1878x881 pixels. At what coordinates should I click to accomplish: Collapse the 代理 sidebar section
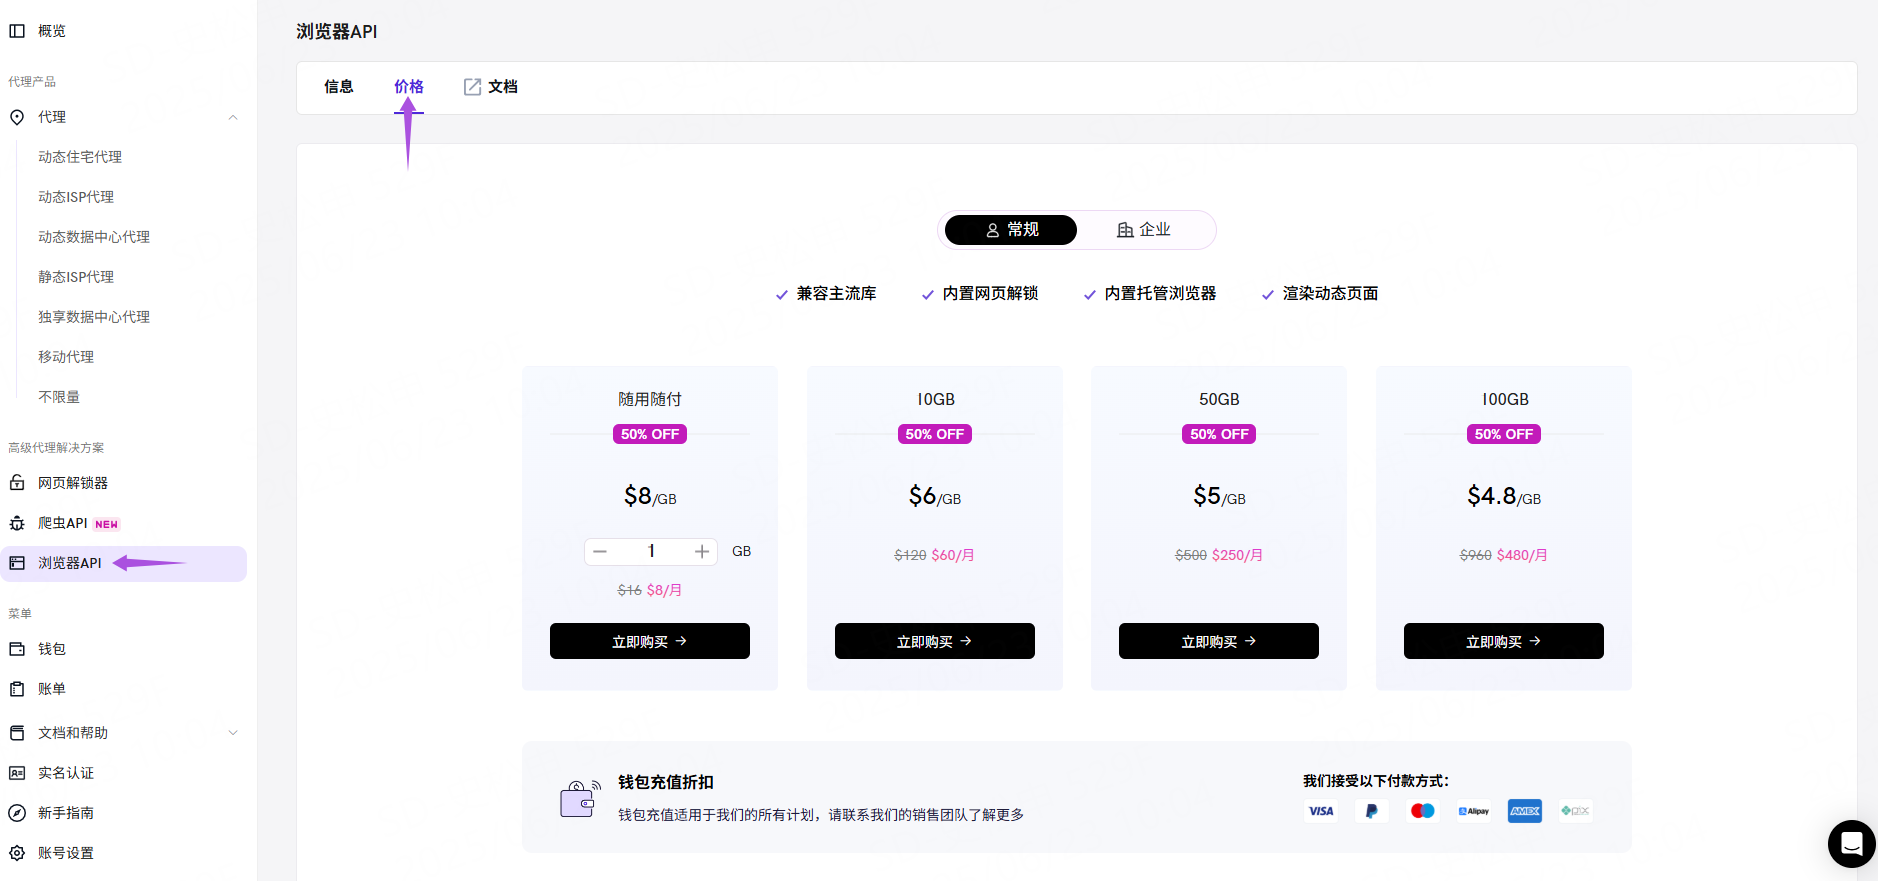pyautogui.click(x=233, y=117)
